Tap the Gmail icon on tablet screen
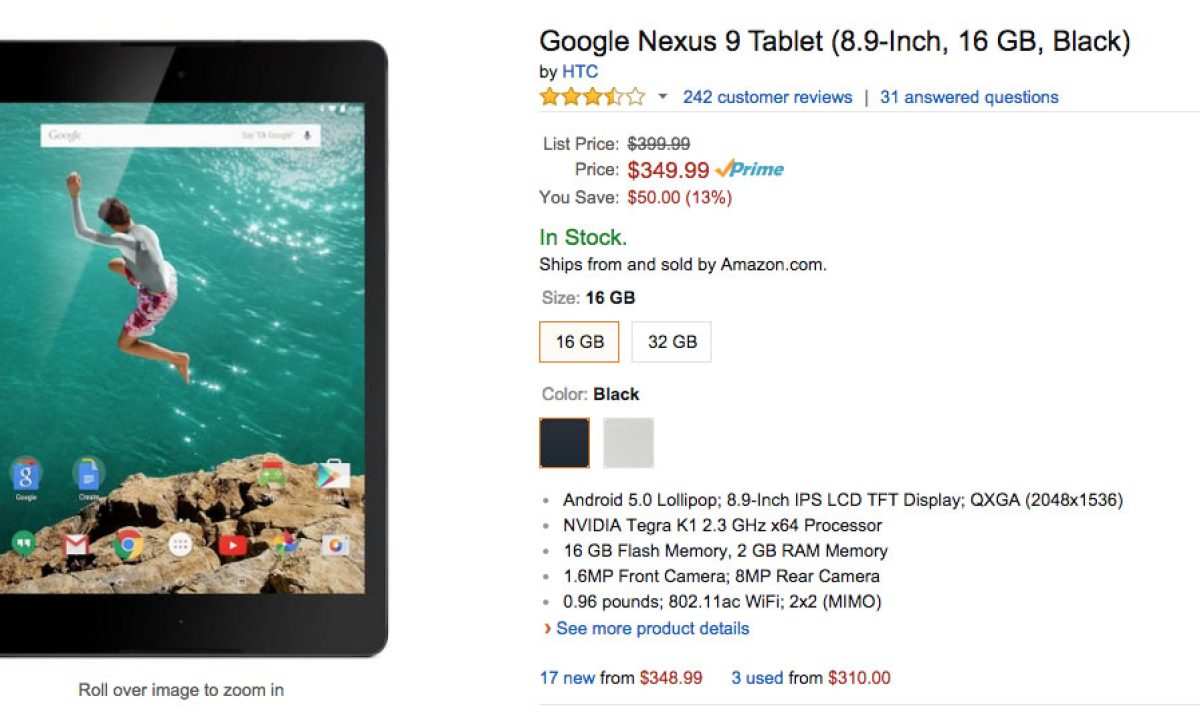This screenshot has width=1200, height=720. 76,545
